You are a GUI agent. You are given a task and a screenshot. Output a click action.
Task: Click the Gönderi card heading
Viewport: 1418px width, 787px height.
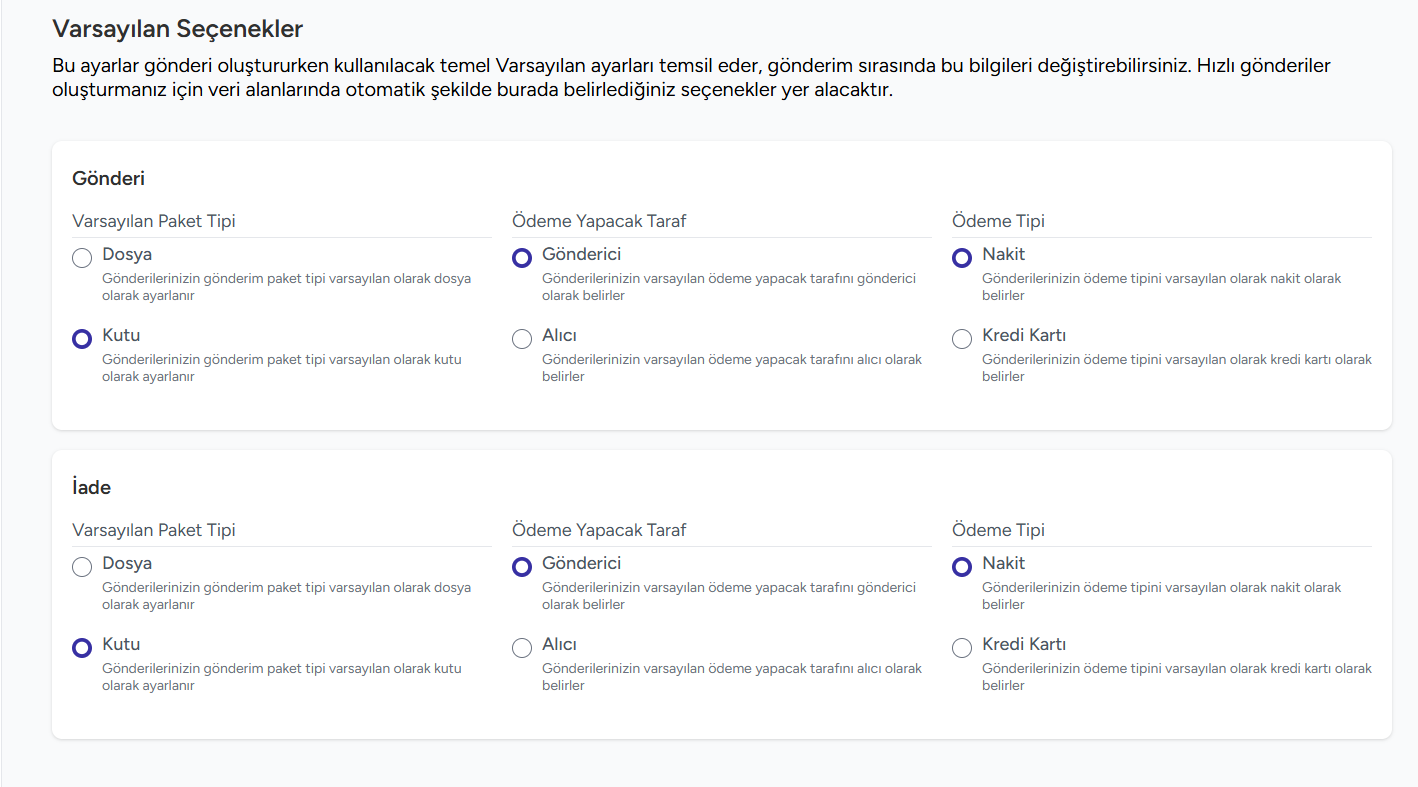pyautogui.click(x=108, y=179)
